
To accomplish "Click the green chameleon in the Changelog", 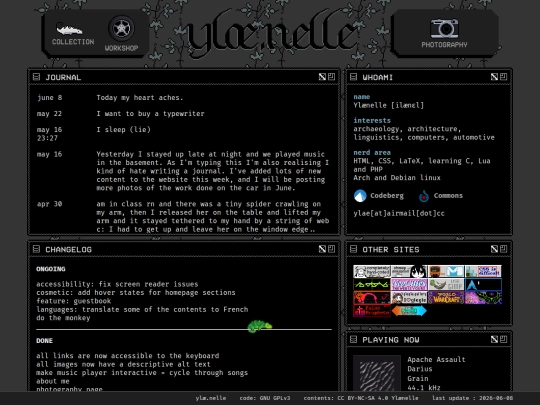I will coord(260,326).
